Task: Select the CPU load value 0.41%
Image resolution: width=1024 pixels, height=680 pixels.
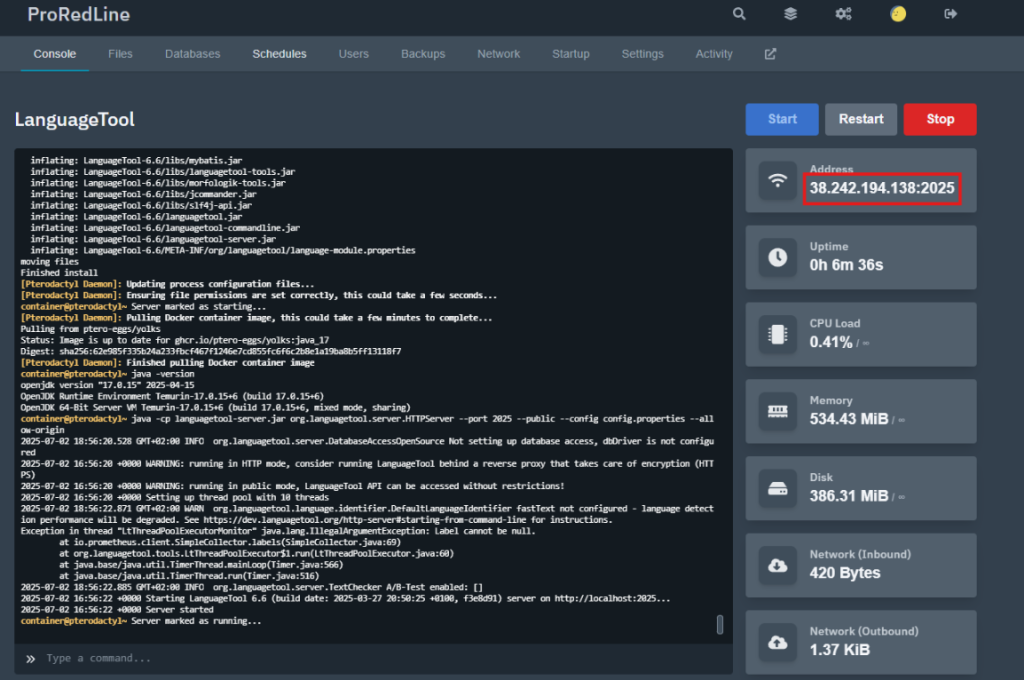Action: coord(831,342)
